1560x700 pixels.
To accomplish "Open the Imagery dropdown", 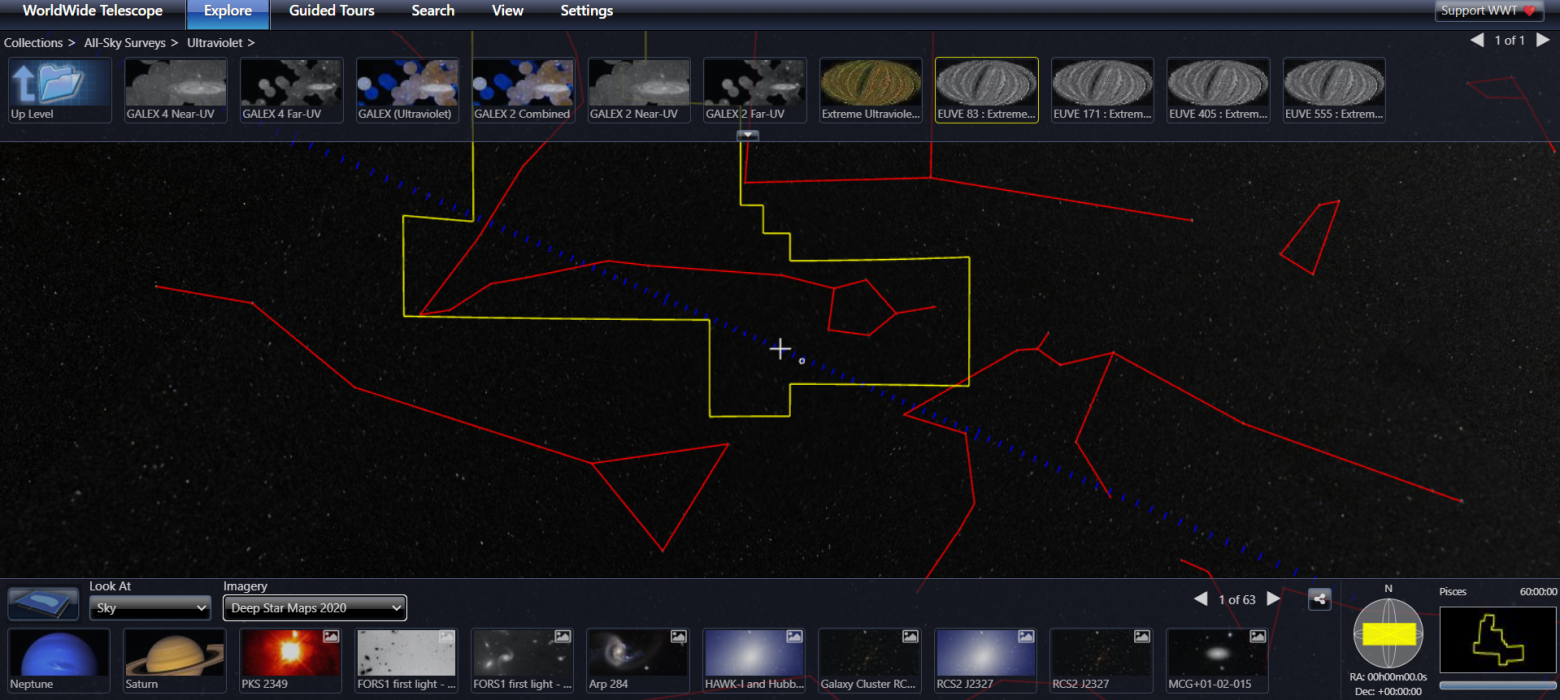I will [x=315, y=608].
